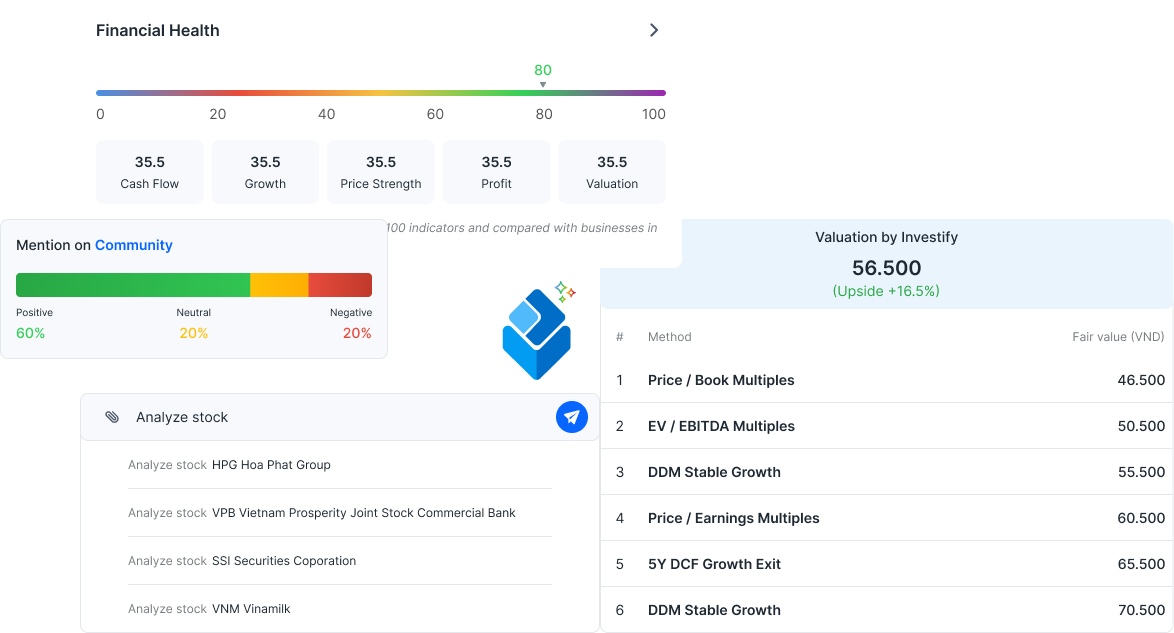Click the score marker at 80
The height and width of the screenshot is (633, 1174).
543,84
